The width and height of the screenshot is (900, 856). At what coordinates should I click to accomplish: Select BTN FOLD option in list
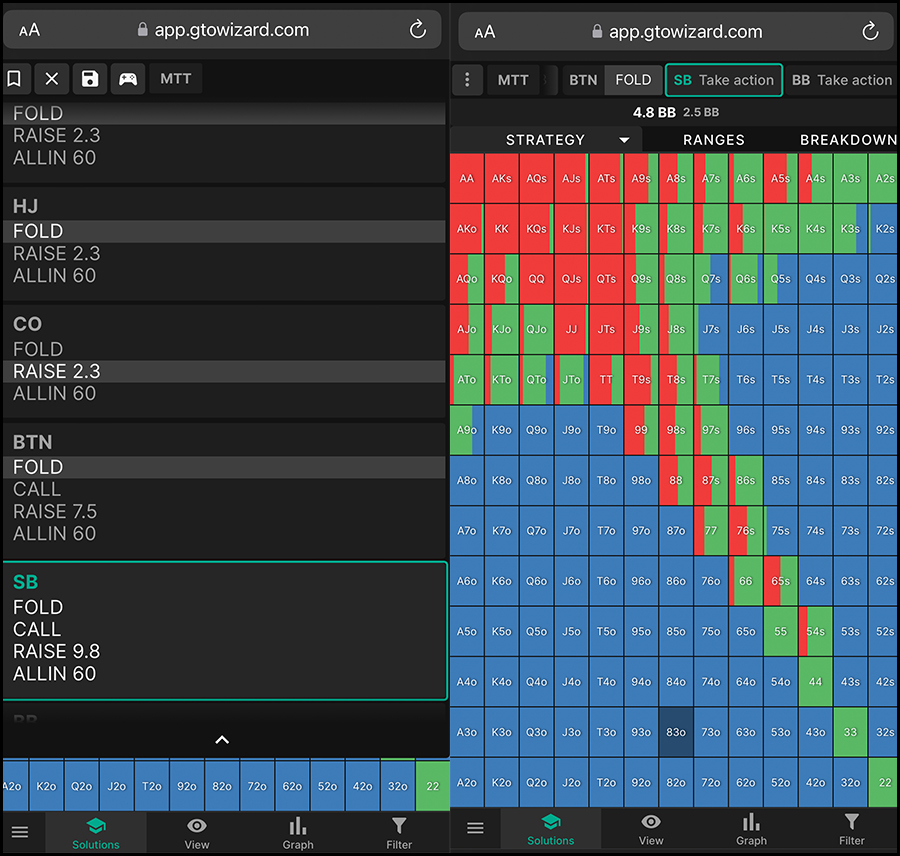(x=224, y=467)
